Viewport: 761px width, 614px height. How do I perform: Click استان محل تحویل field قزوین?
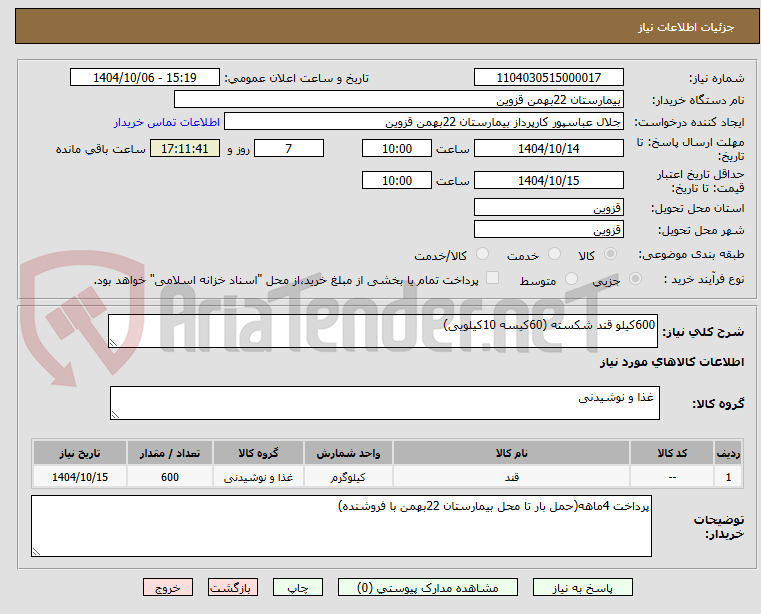click(x=548, y=207)
